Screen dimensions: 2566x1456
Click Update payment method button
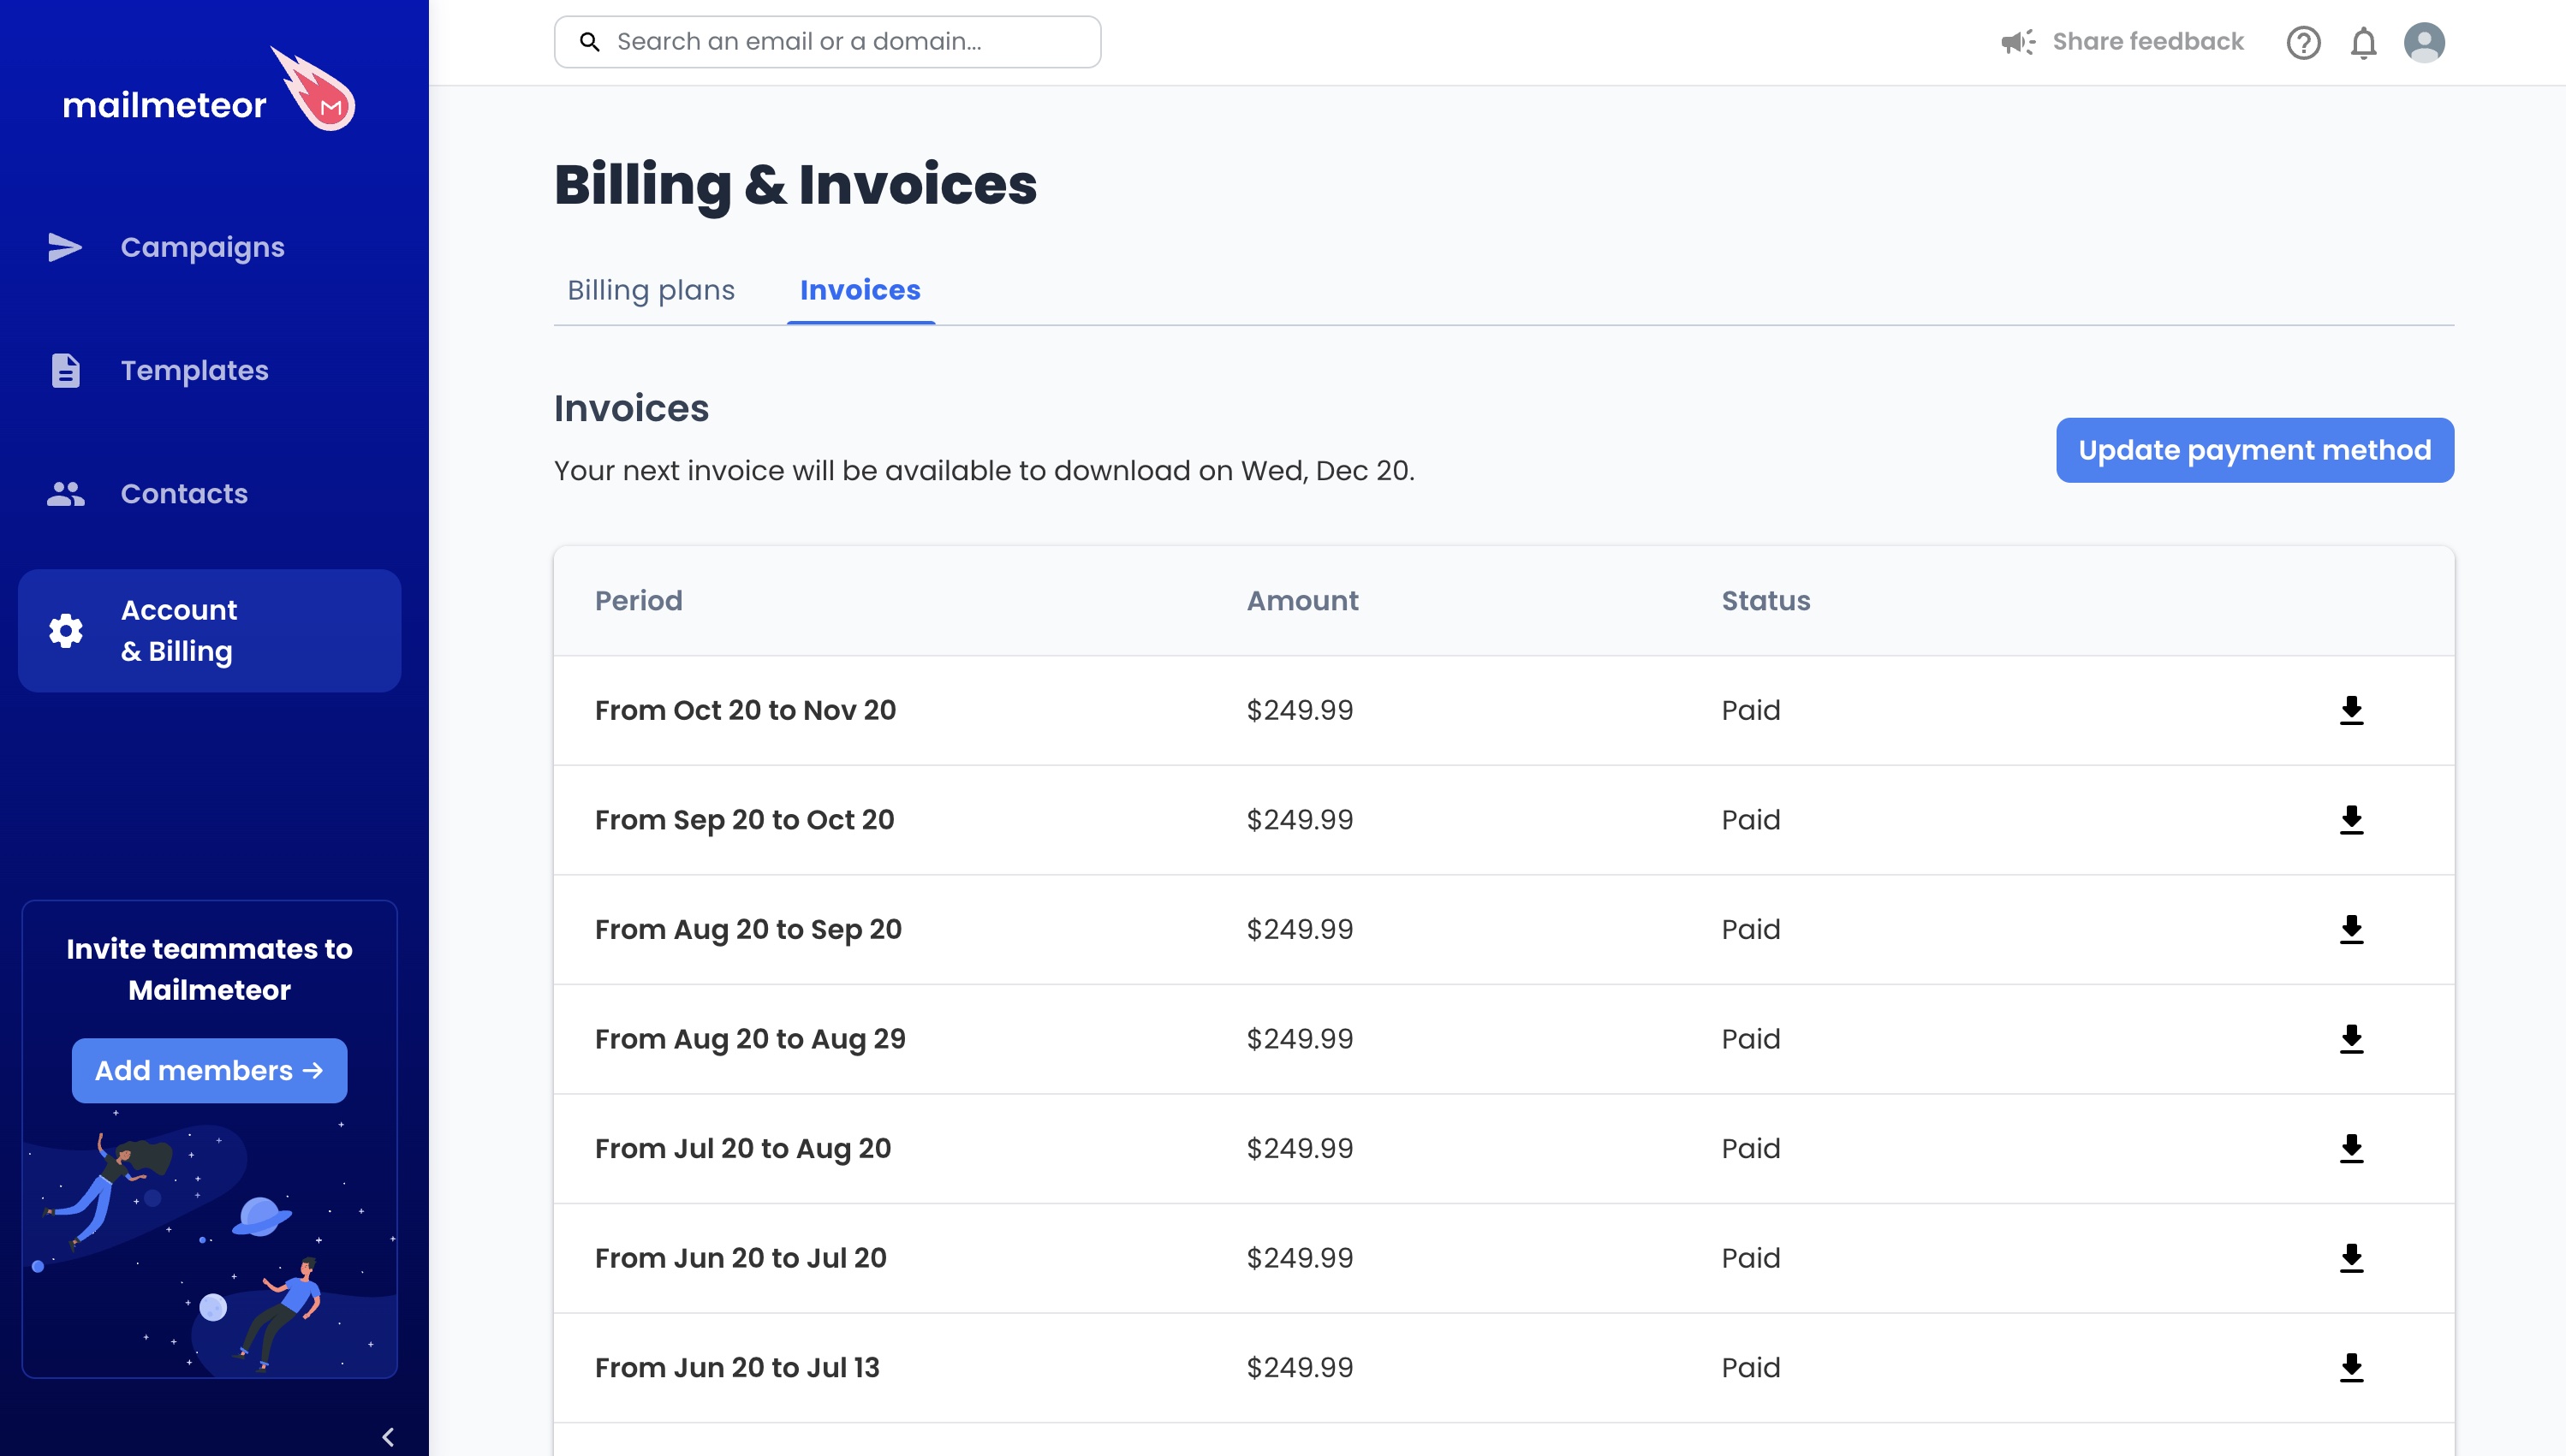[2255, 450]
